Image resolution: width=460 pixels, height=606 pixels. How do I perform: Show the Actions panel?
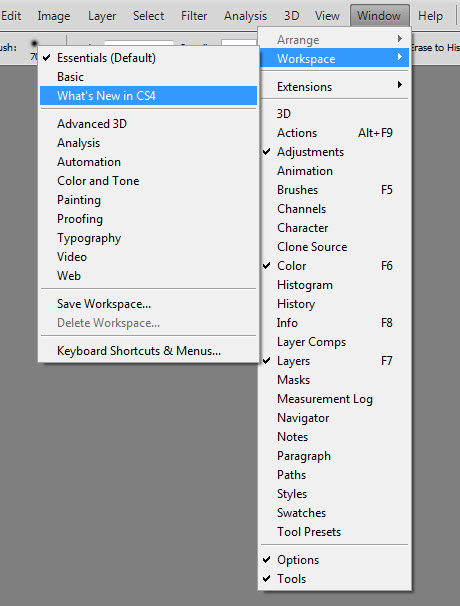coord(334,133)
